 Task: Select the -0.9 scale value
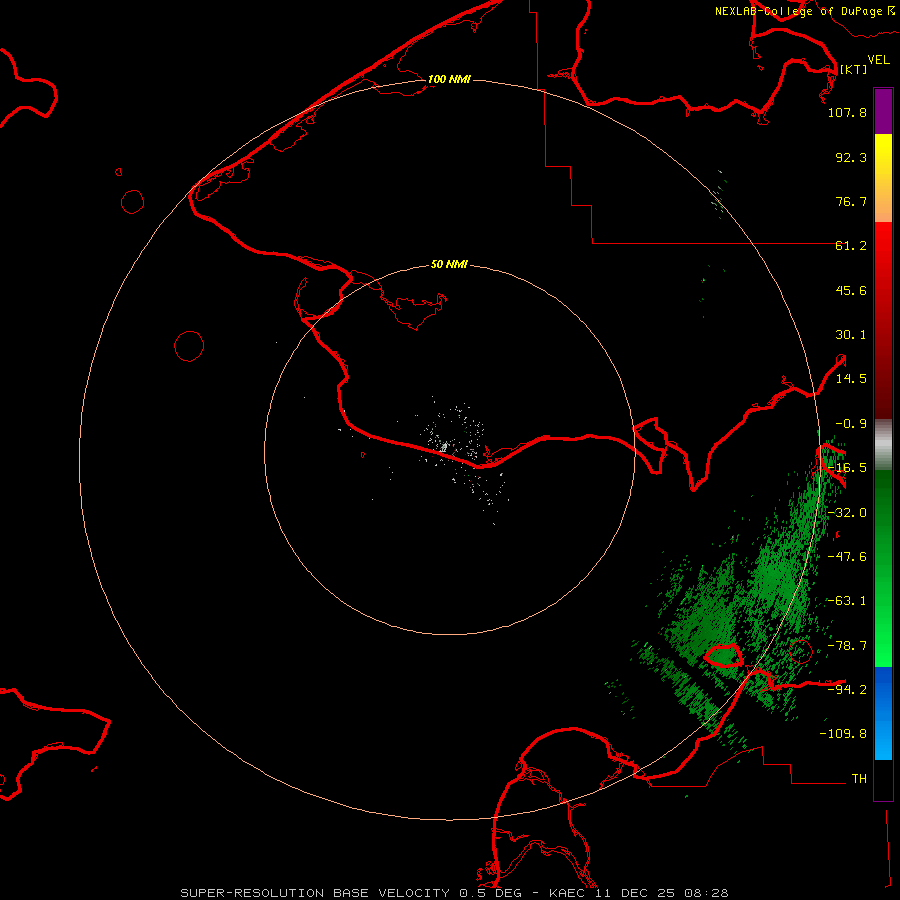click(851, 424)
